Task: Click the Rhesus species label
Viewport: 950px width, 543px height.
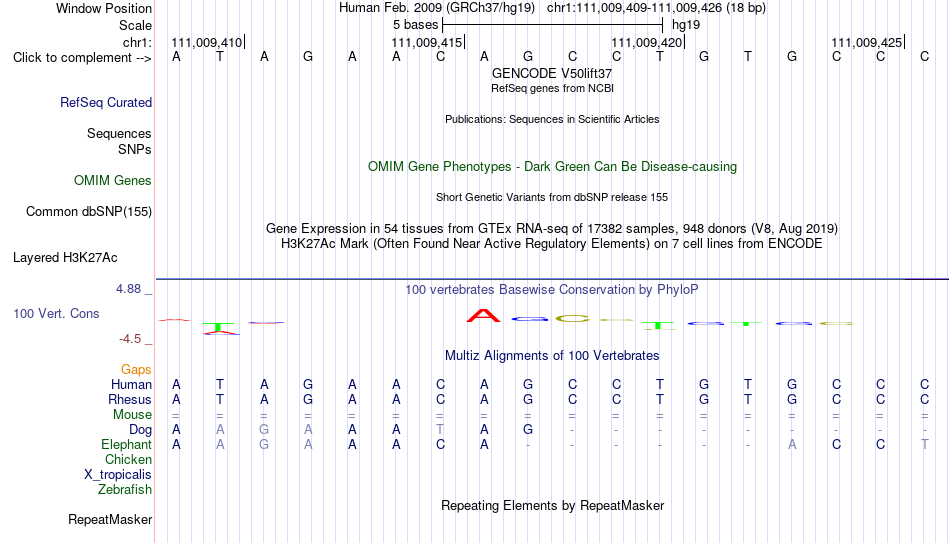Action: coord(130,399)
